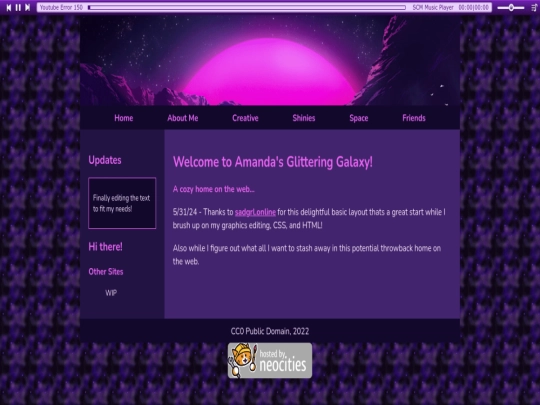This screenshot has width=540, height=405.
Task: Click the Welcome to Amanda's Glittering Galaxy heading
Action: coord(273,162)
